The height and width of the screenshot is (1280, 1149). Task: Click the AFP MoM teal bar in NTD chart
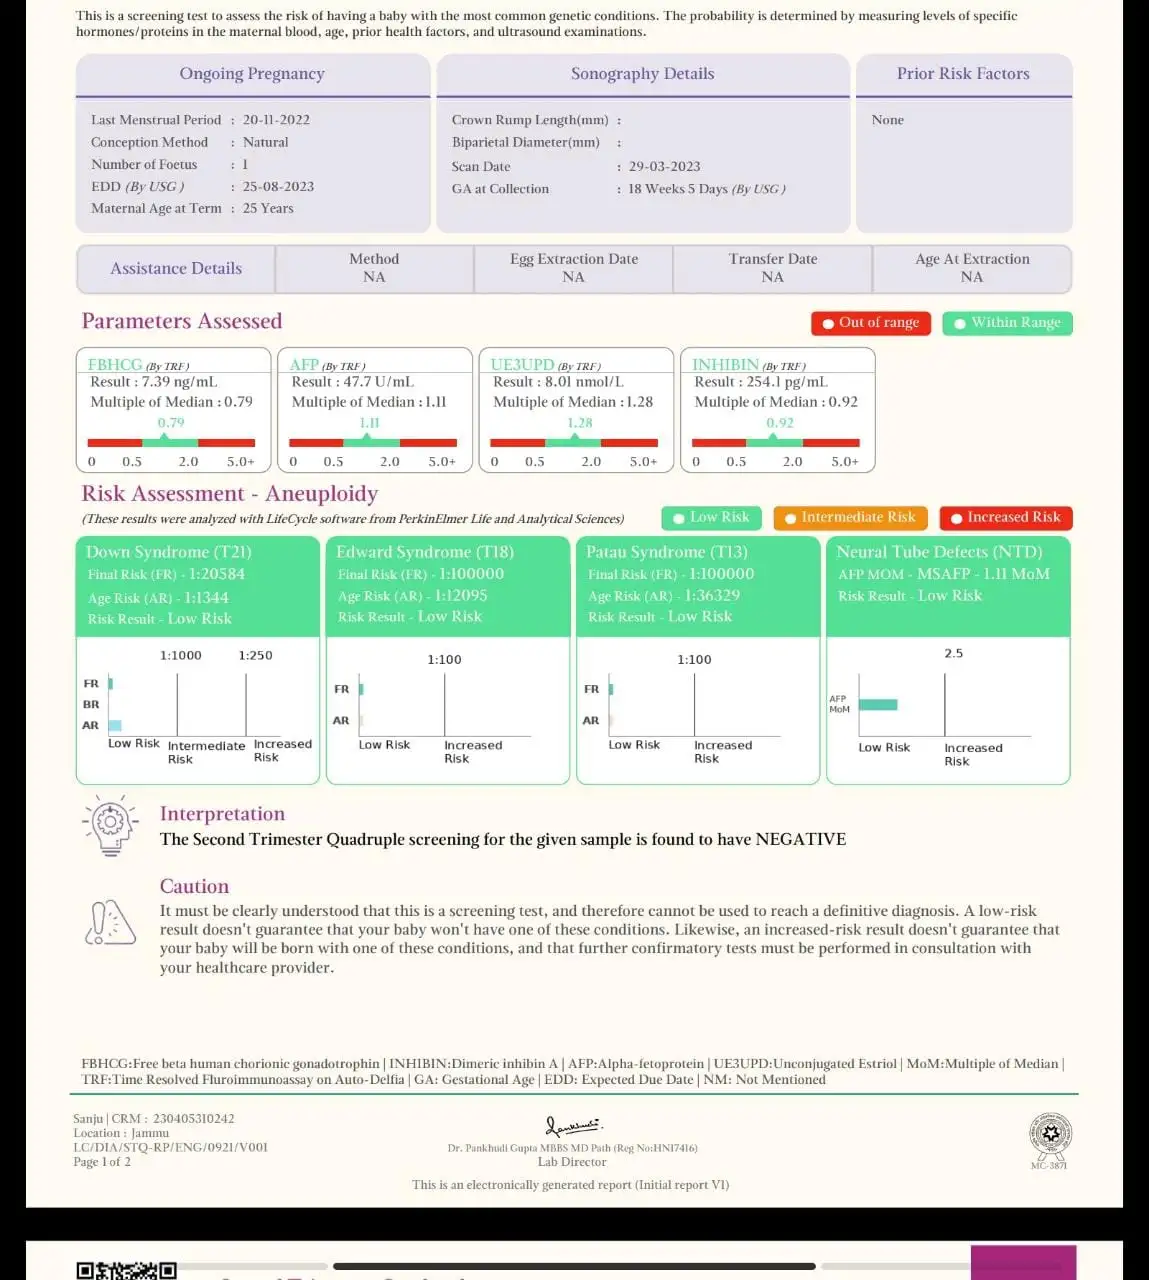coord(878,705)
